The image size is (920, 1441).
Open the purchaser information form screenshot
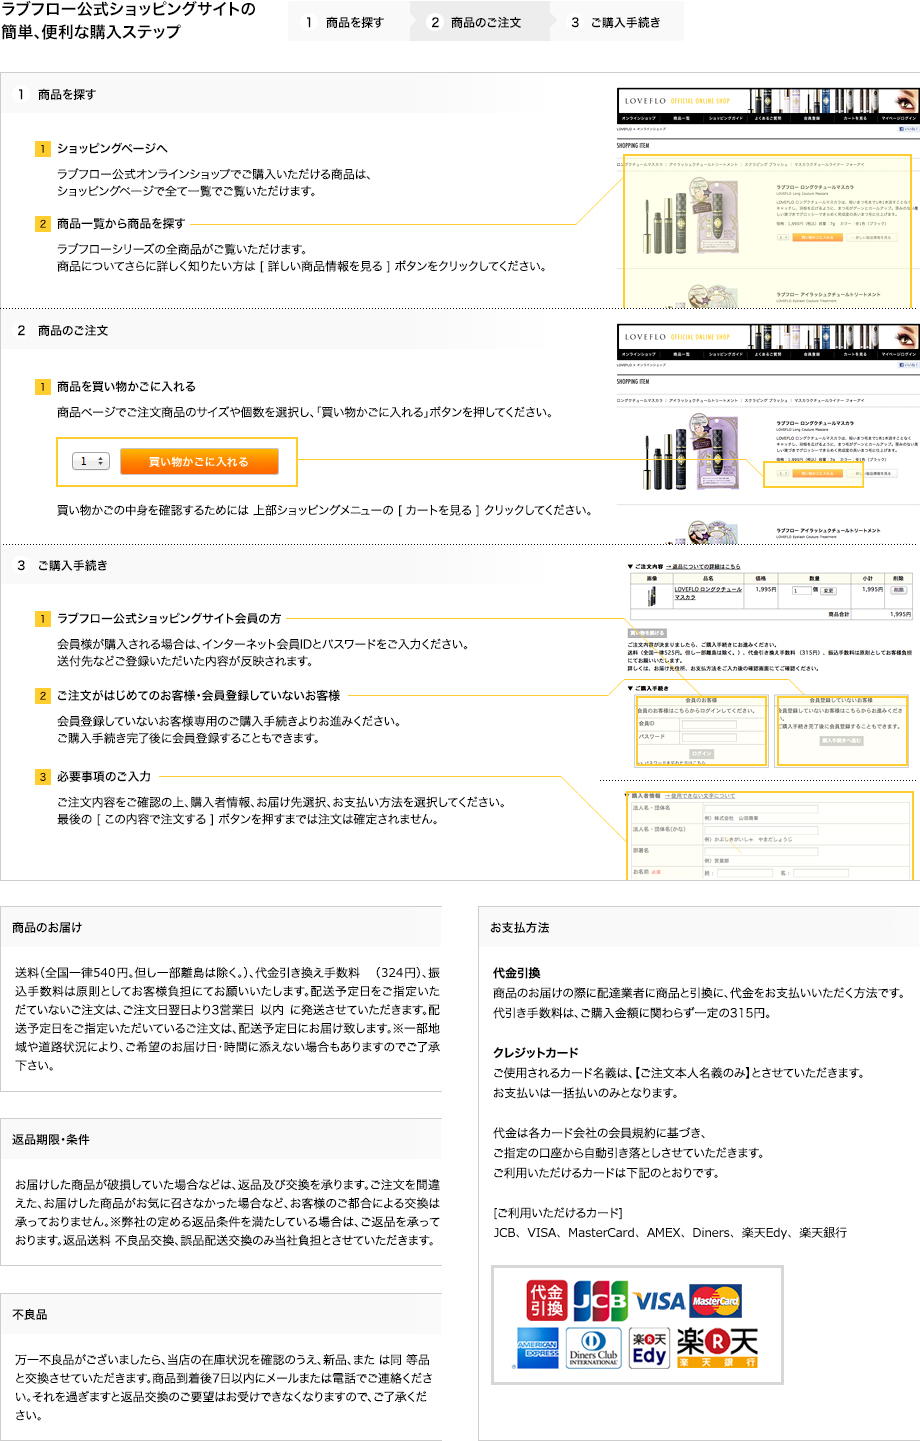[769, 834]
